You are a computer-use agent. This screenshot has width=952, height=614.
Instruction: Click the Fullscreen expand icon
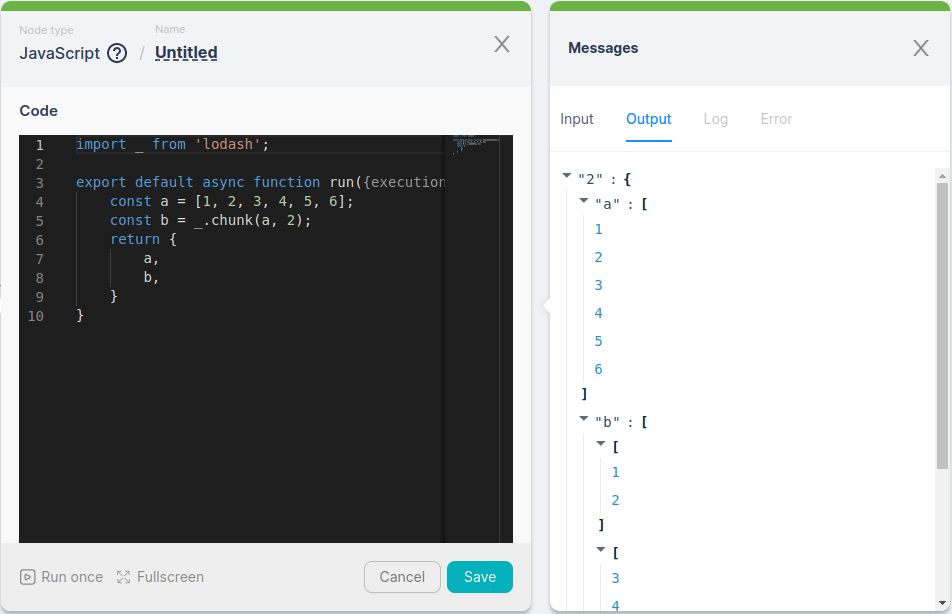tap(122, 577)
